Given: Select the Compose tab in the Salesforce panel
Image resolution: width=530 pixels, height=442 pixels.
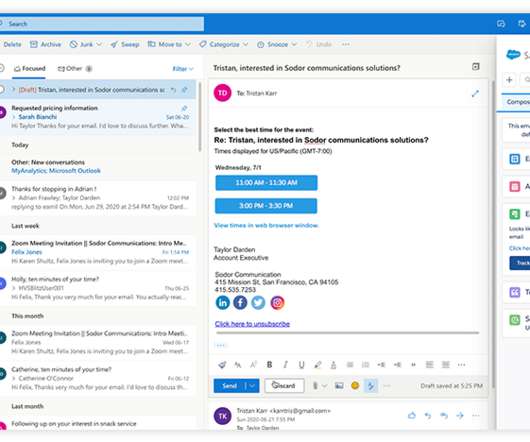Looking at the screenshot, I should pos(518,102).
